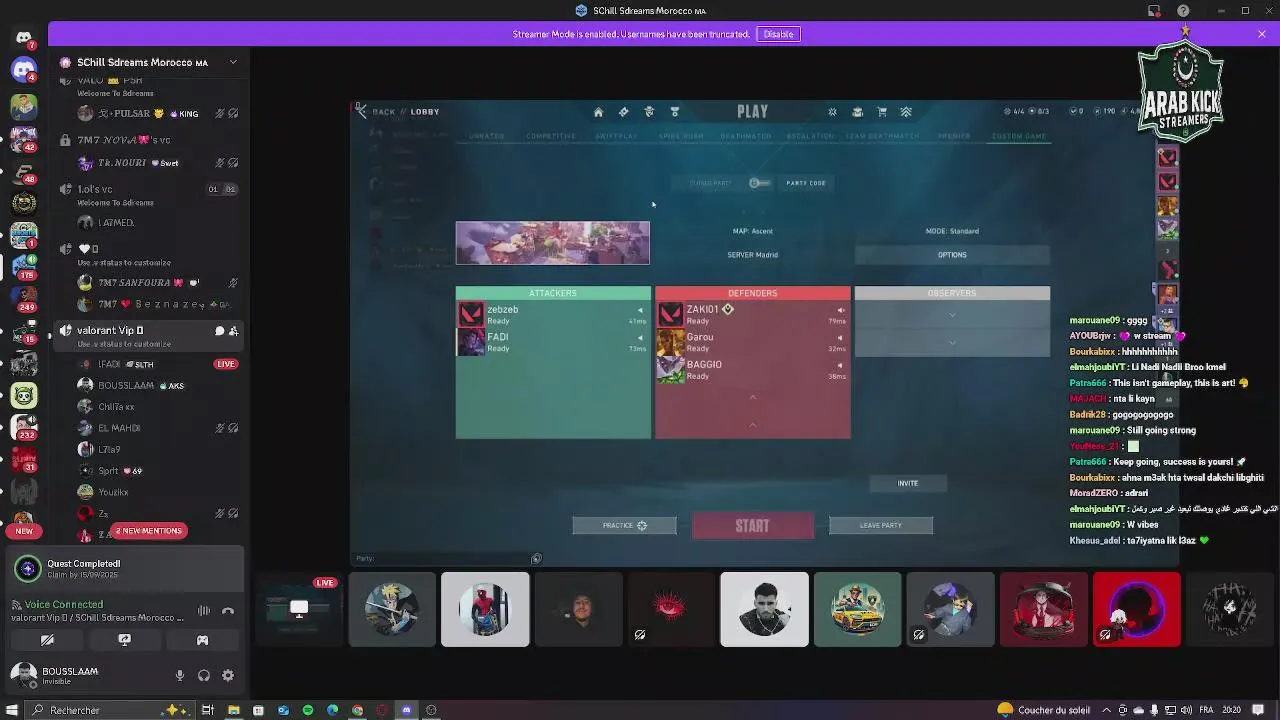The height and width of the screenshot is (720, 1280).
Task: Switch to the Premier mode tab
Action: 954,136
